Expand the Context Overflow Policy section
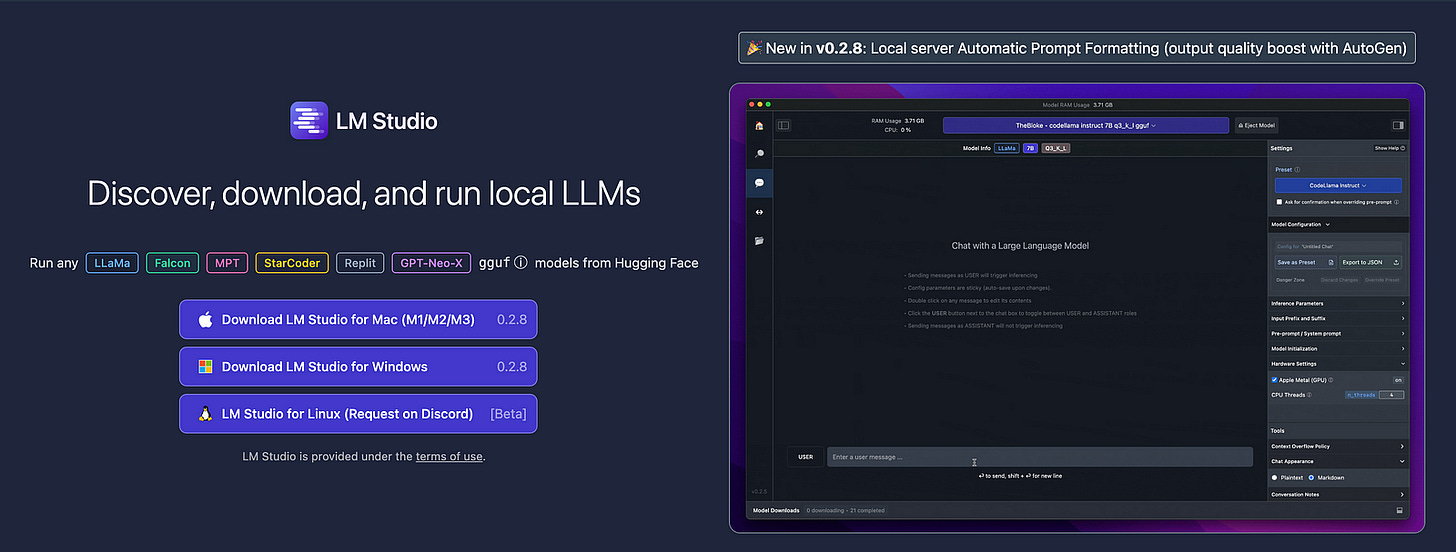The image size is (1456, 552). (1337, 446)
